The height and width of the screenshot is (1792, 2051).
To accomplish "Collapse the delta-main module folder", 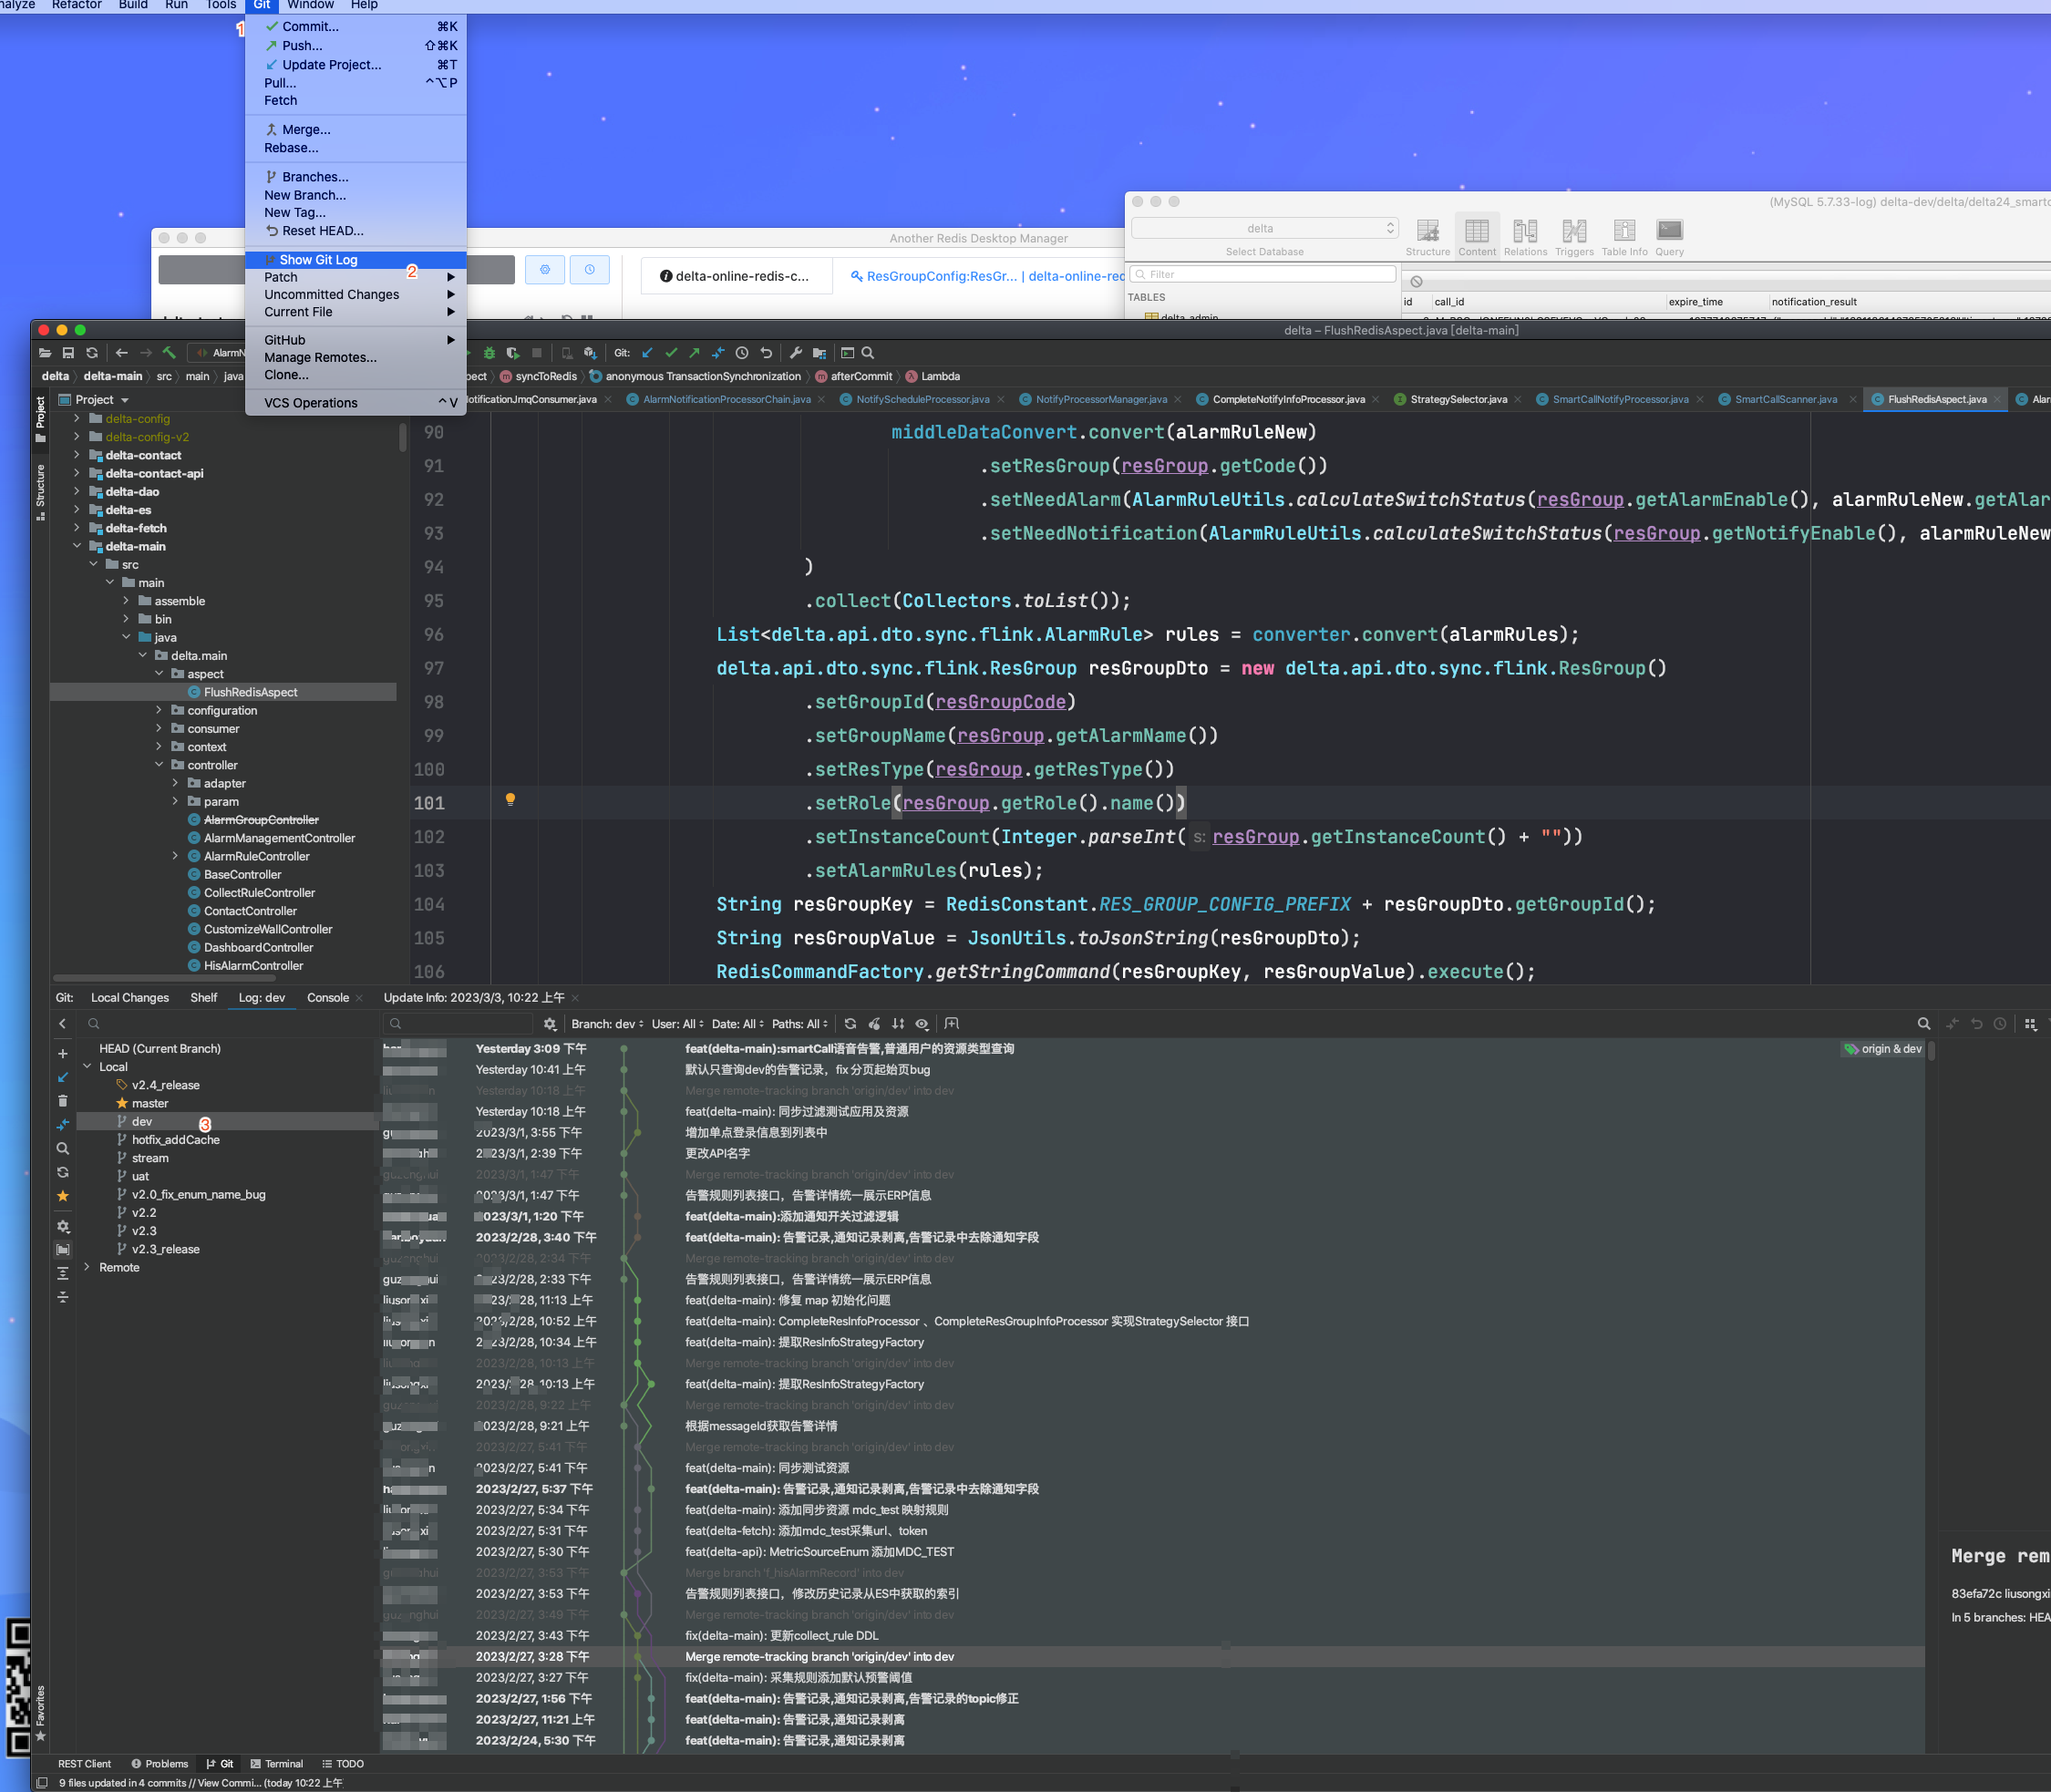I will pos(77,546).
